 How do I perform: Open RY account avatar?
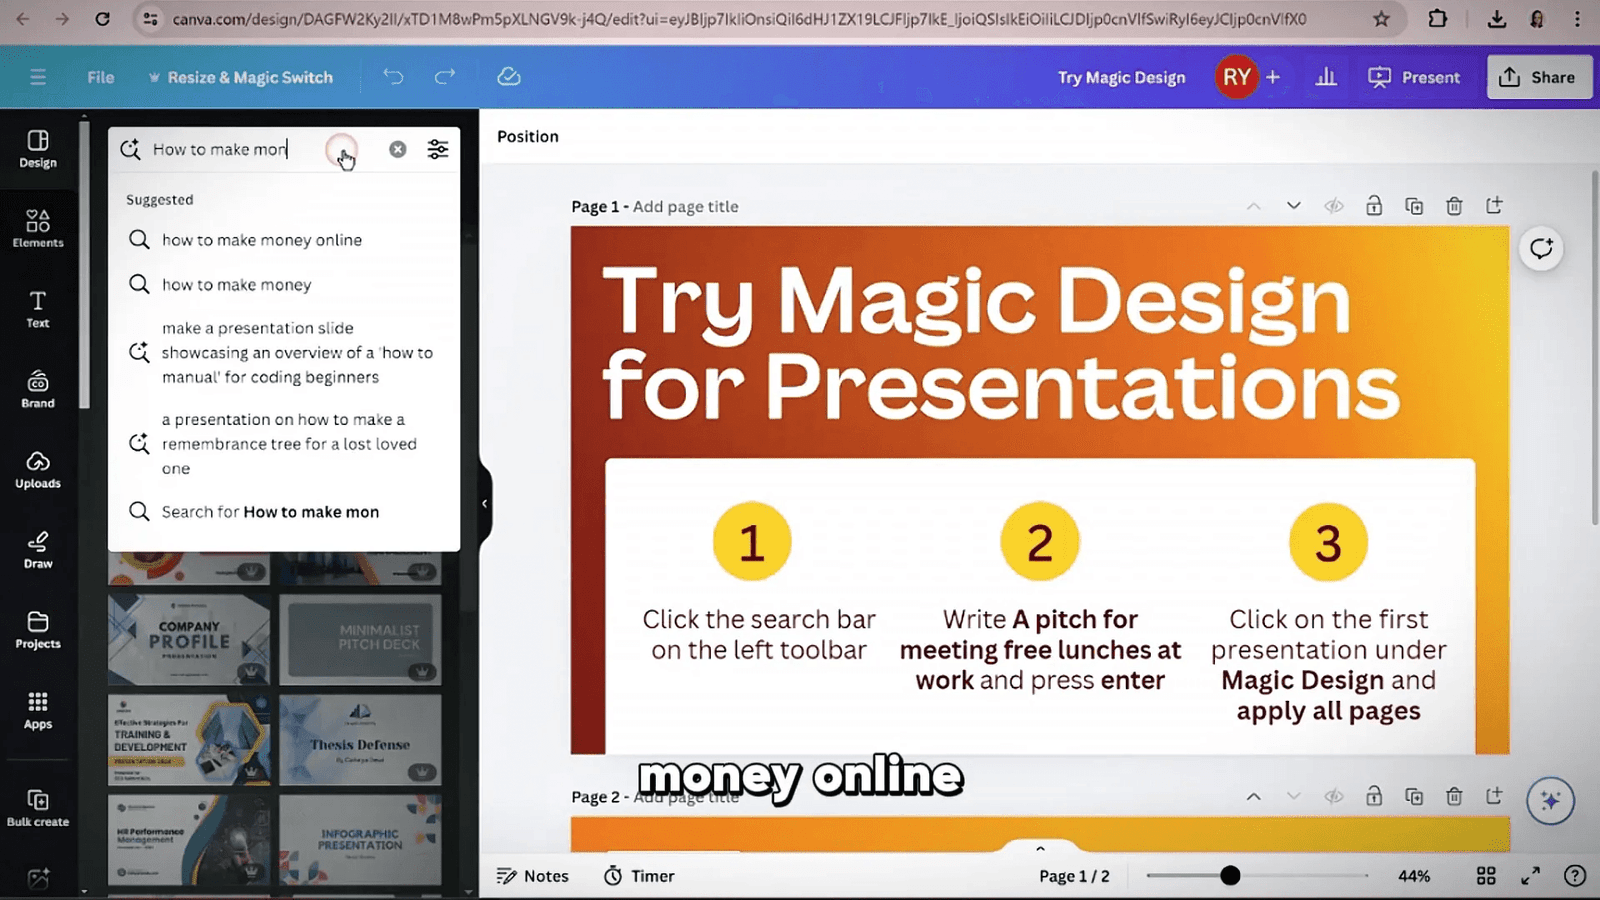tap(1237, 77)
